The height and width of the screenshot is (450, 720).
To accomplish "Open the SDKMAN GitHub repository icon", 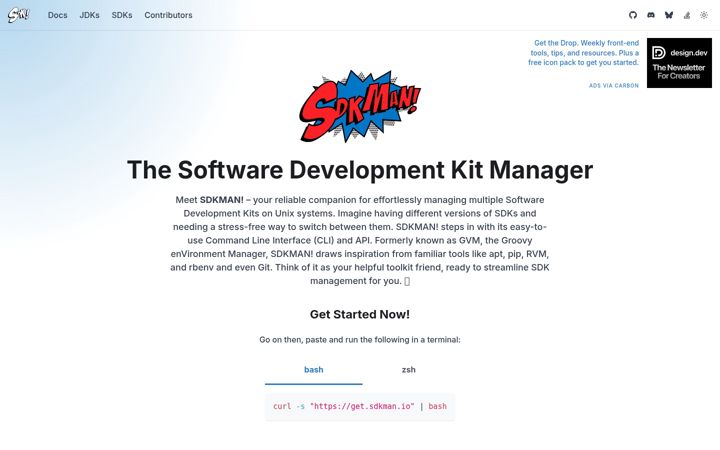I will 633,15.
